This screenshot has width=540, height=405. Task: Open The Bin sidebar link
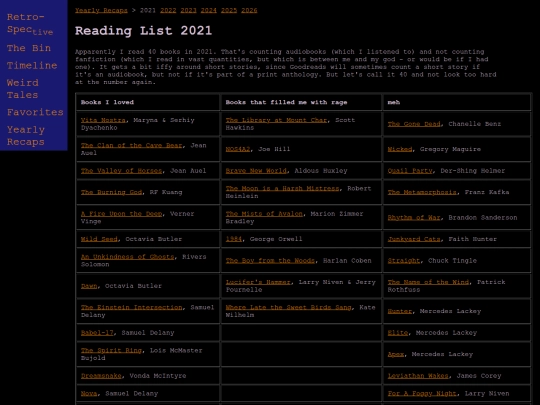[x=29, y=48]
